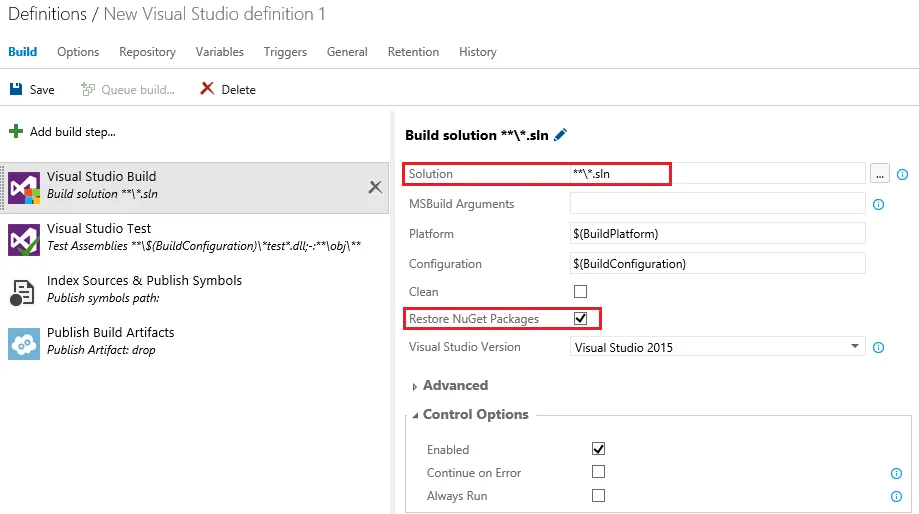Click the Delete definition icon
919x514 pixels.
point(207,89)
